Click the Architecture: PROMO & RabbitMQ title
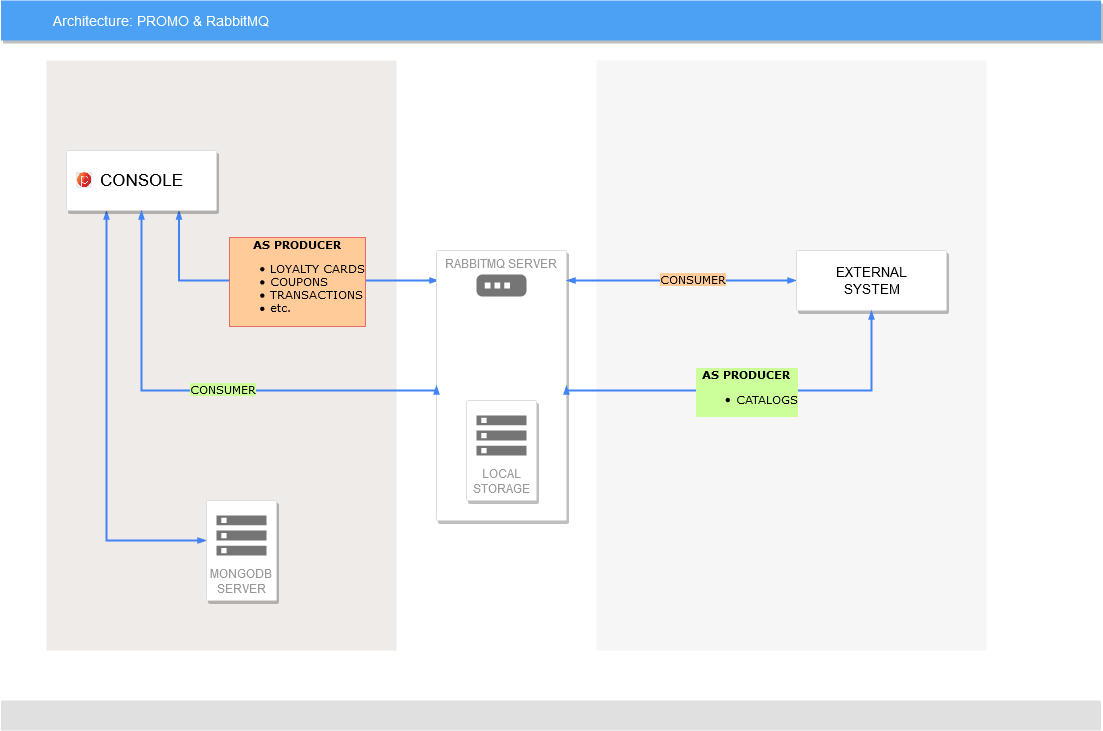The width and height of the screenshot is (1103, 731). click(x=160, y=21)
